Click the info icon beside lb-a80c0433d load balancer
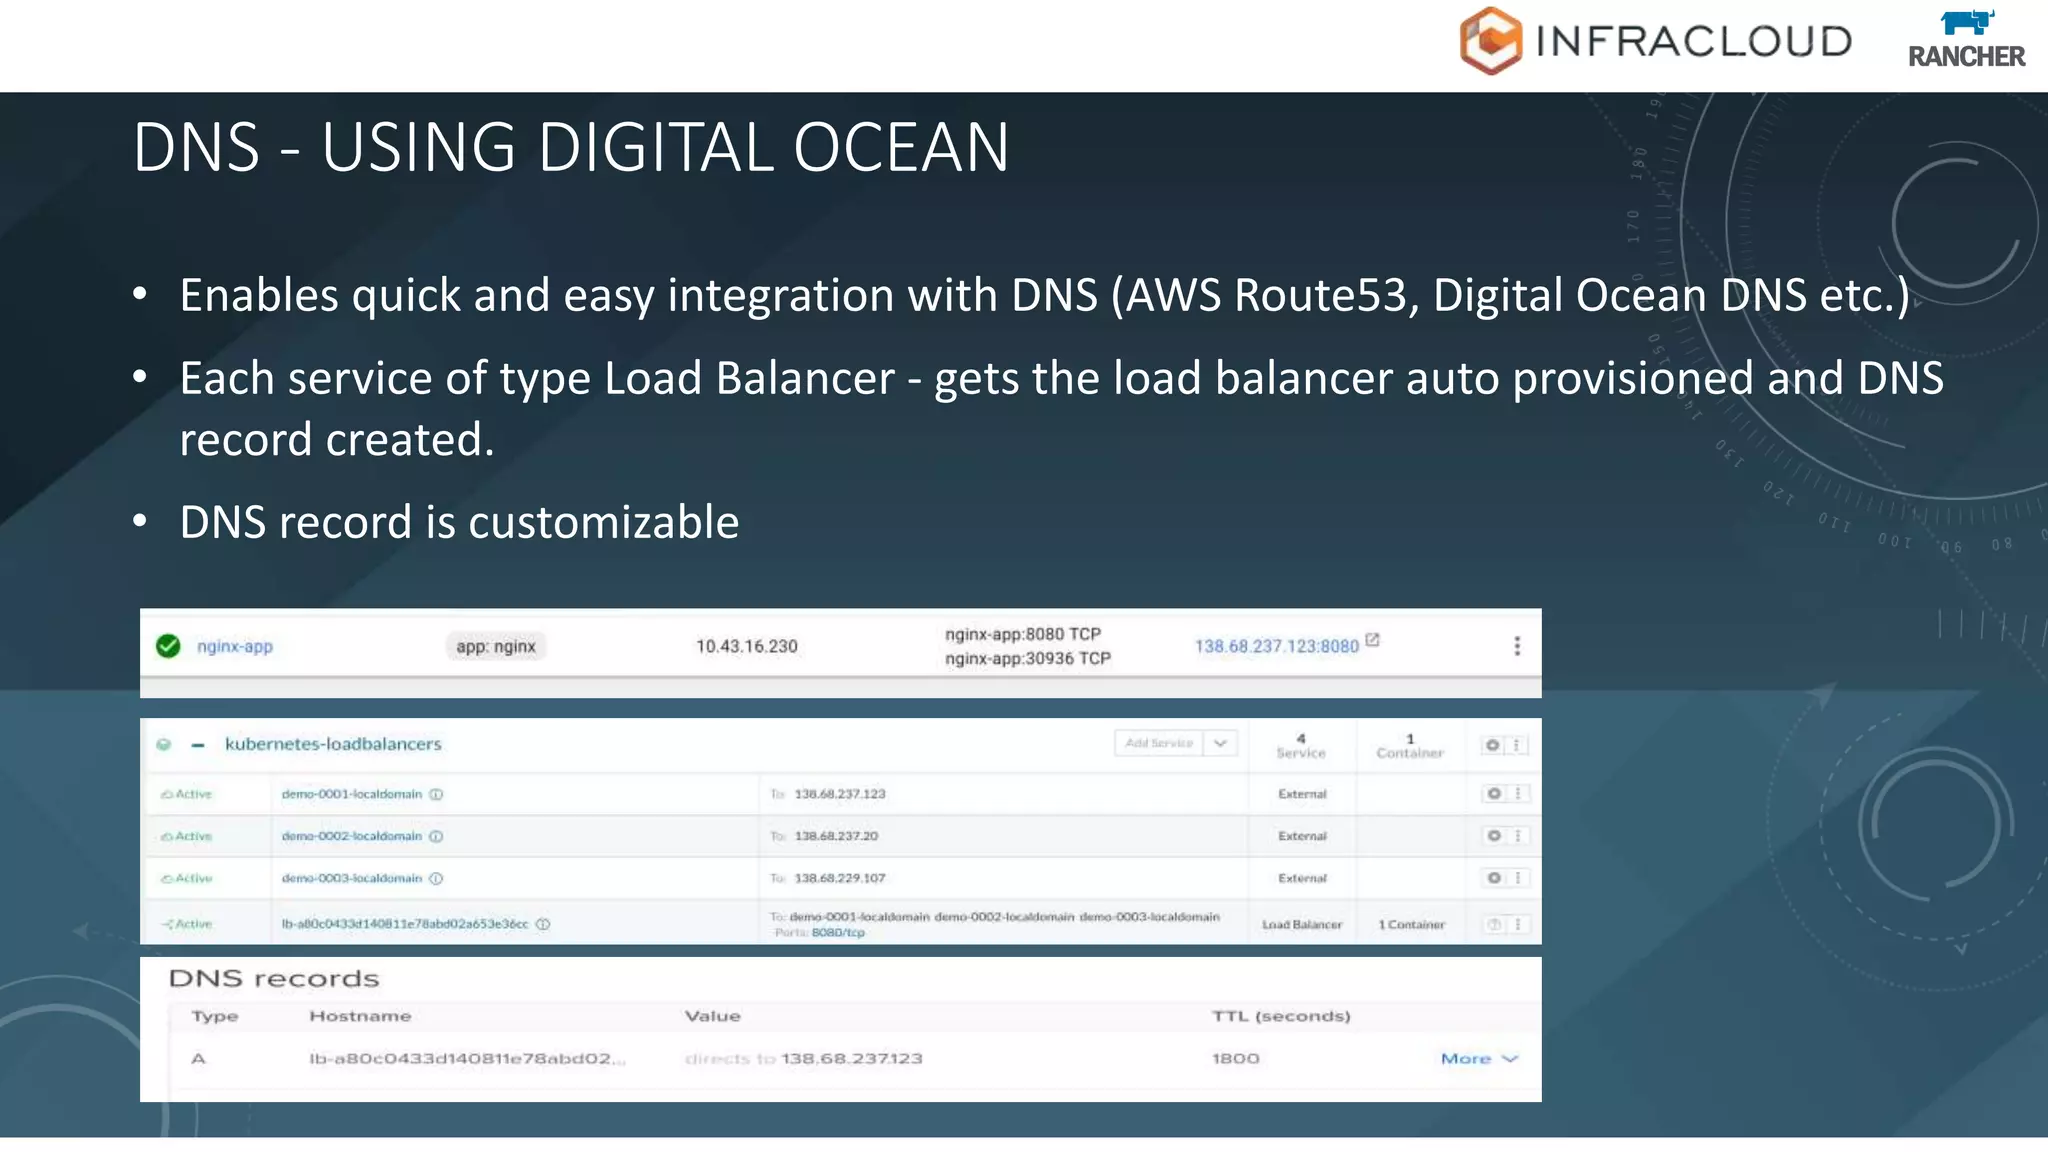Screen dimensions: 2048x1152 click(543, 924)
